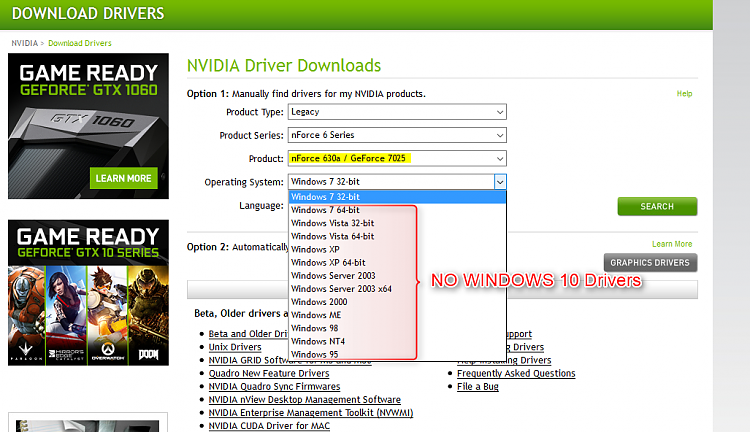Click the Download Drivers breadcrumb
The width and height of the screenshot is (750, 432).
pyautogui.click(x=80, y=43)
